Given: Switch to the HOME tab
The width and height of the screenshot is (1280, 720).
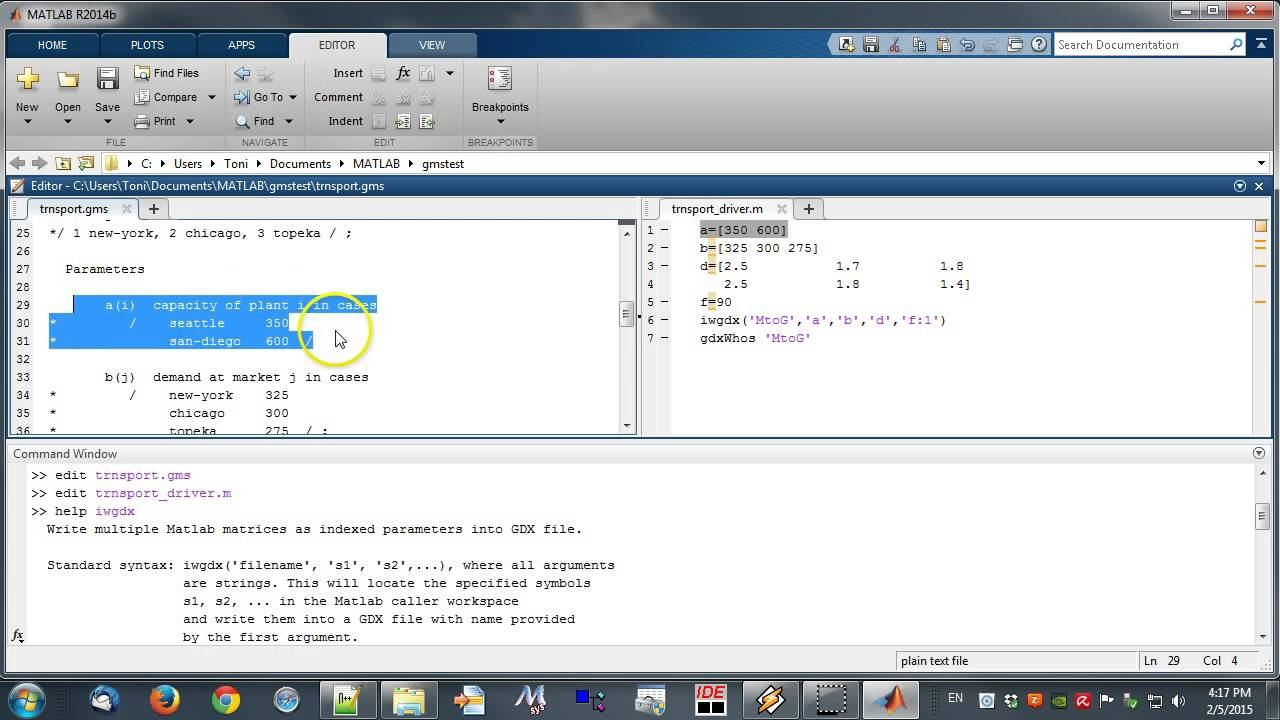Looking at the screenshot, I should (x=52, y=45).
